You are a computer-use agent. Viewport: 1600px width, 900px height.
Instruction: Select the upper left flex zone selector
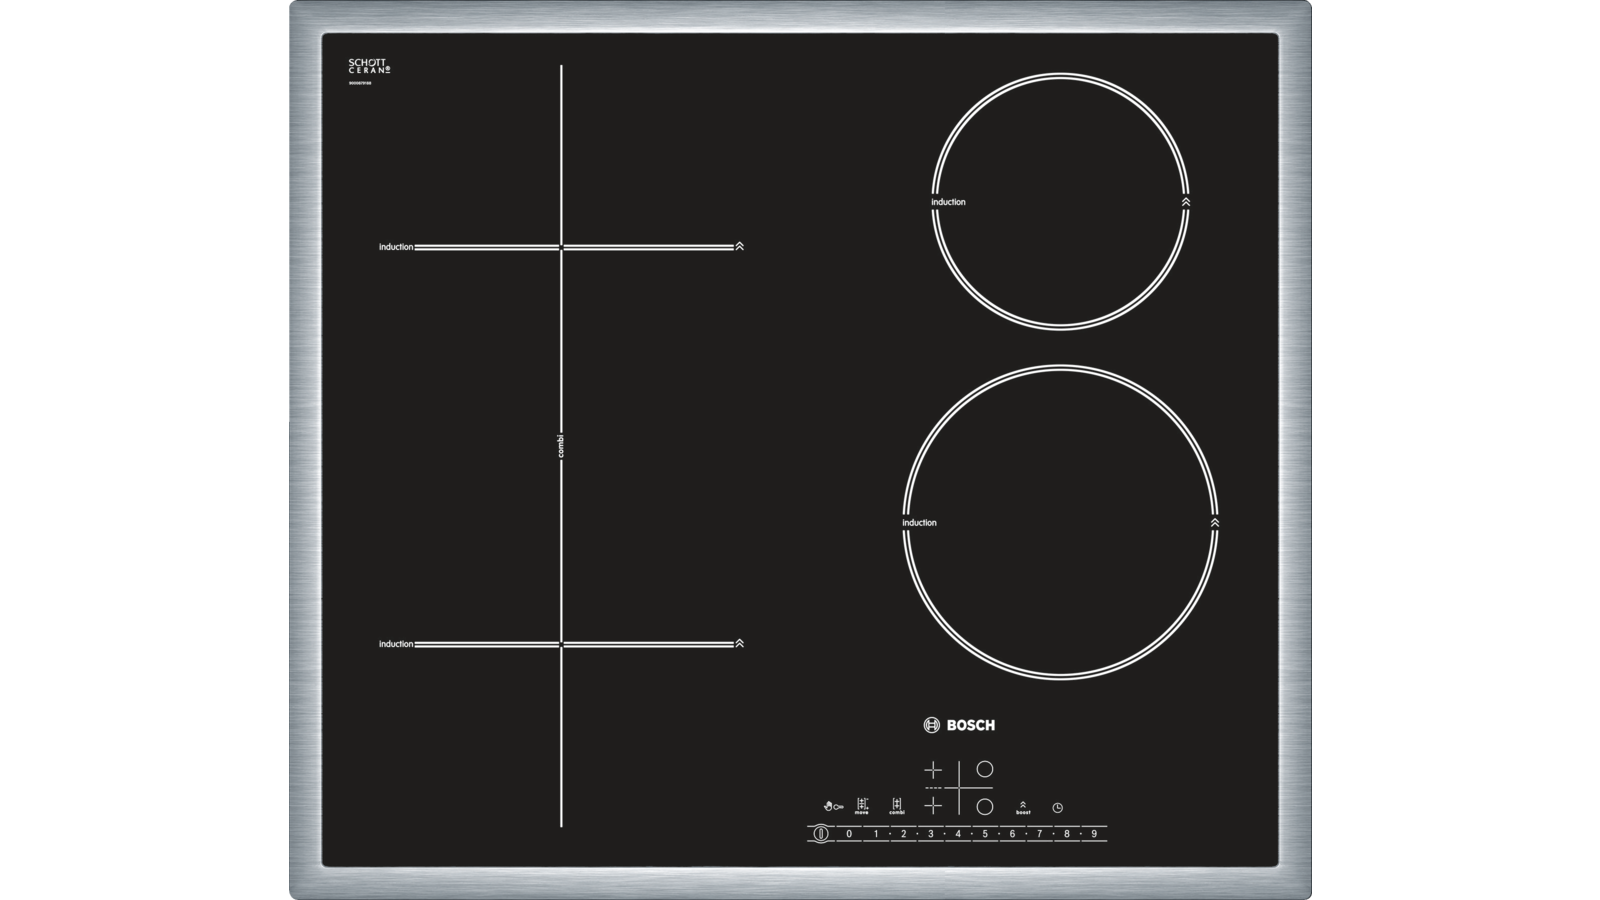pyautogui.click(x=933, y=770)
